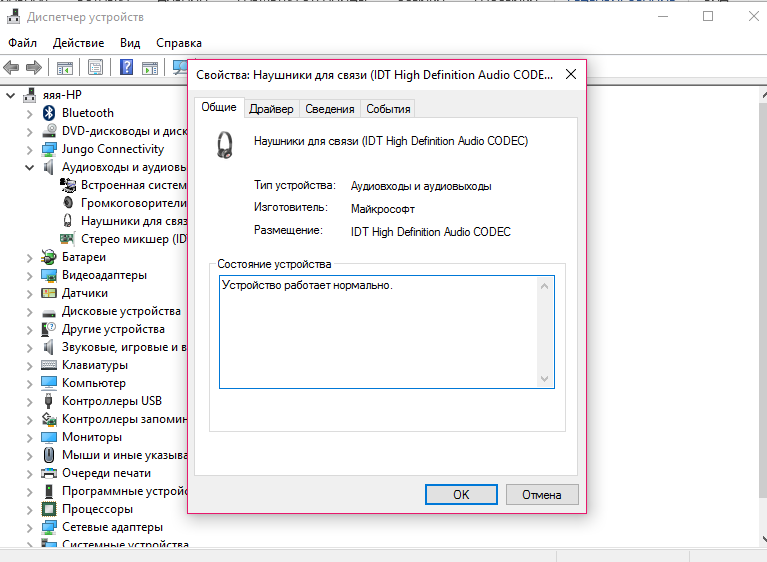Click the DVD drives category icon
Screen dimensions: 767x562
pos(49,131)
